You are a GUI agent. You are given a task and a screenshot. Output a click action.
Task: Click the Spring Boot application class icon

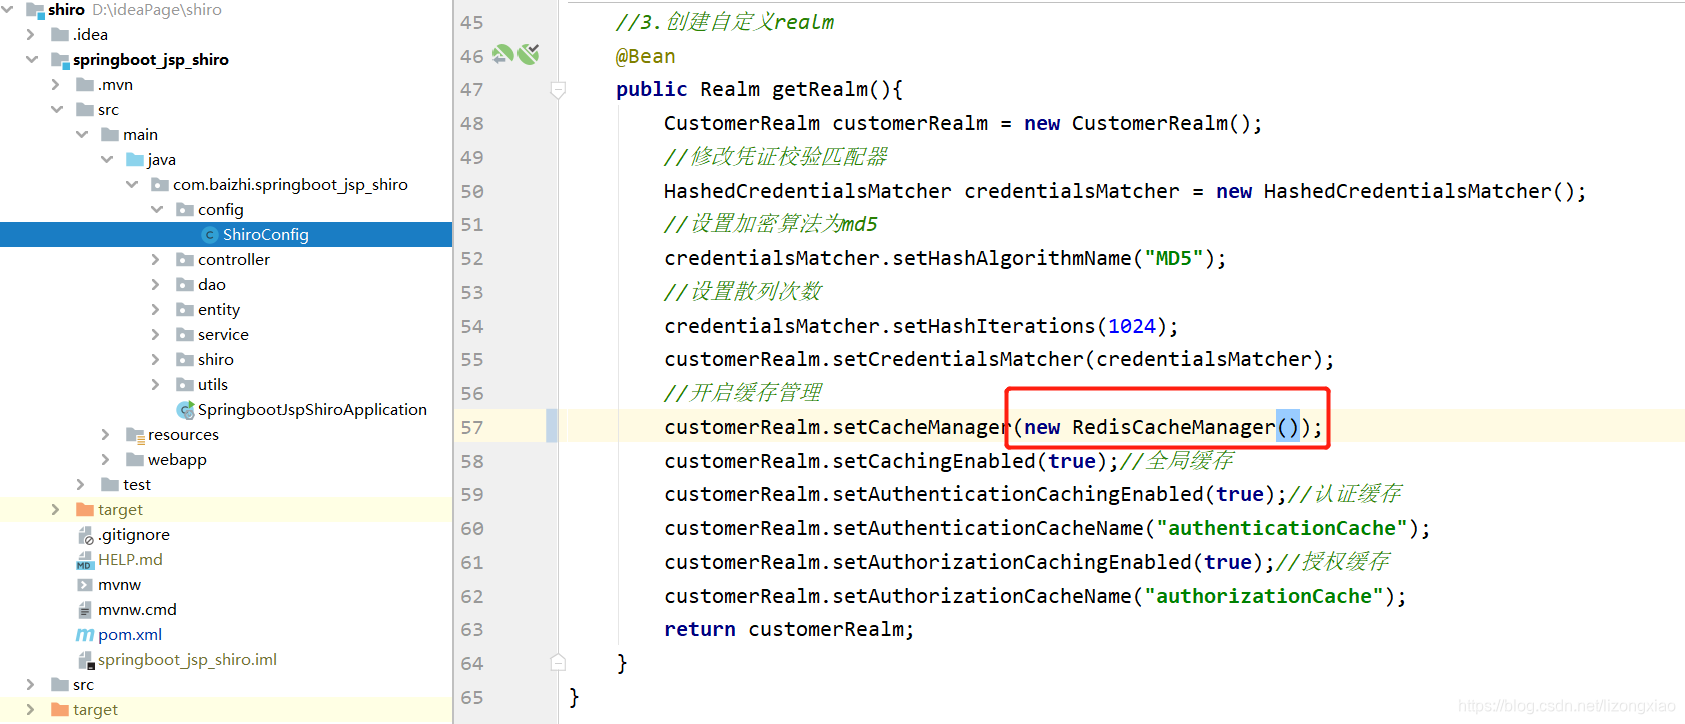[x=185, y=410]
